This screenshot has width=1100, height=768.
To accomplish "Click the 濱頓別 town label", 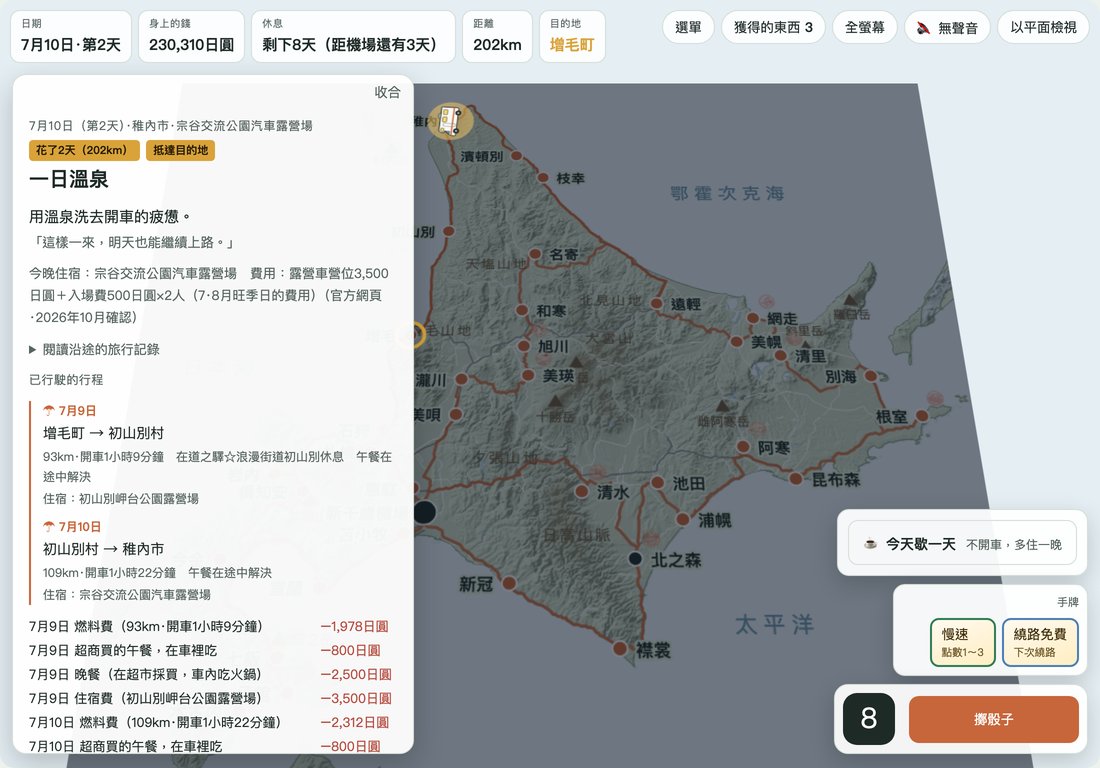I will point(482,156).
